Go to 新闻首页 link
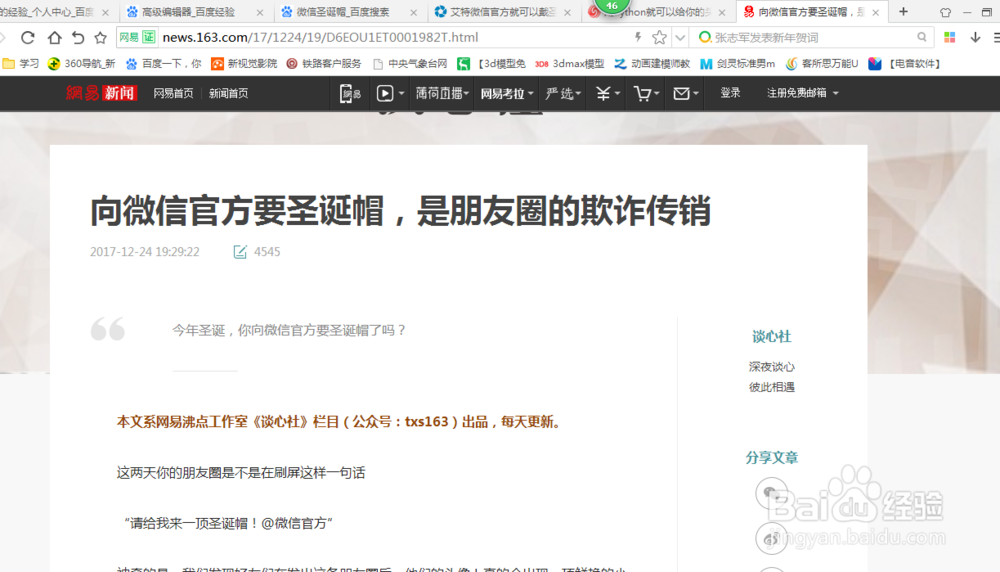Viewport: 1000px width, 572px height. pyautogui.click(x=228, y=94)
